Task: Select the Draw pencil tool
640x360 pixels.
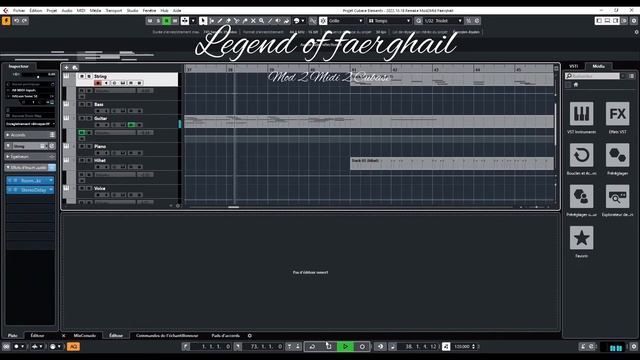Action: pos(220,20)
